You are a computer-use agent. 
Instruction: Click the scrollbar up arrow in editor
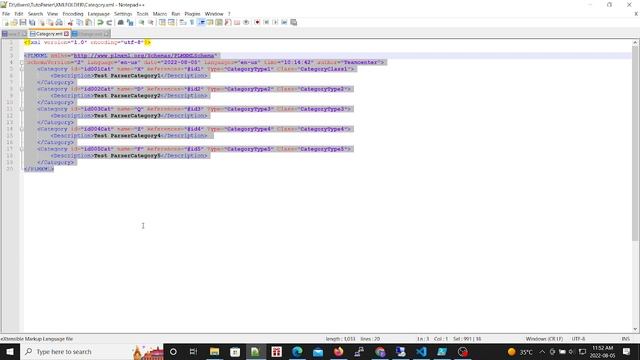click(636, 42)
